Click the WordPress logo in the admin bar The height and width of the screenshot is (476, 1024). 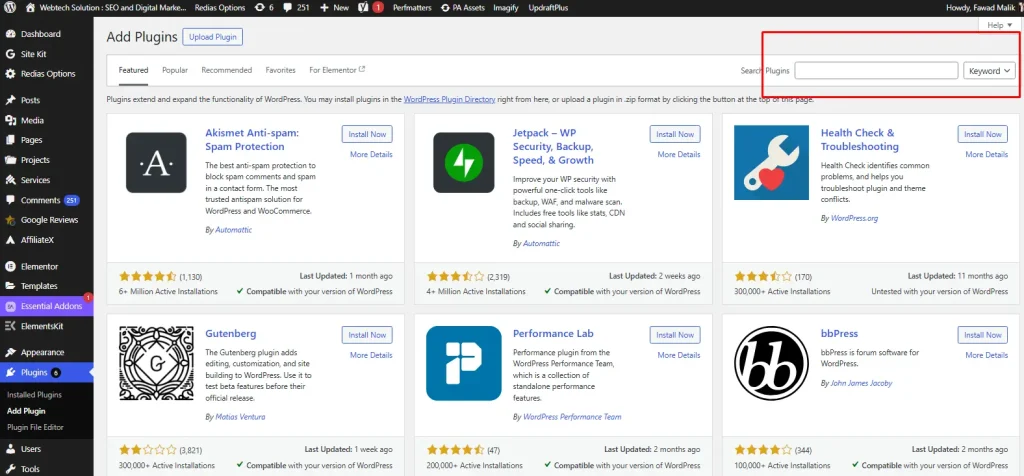(10, 8)
